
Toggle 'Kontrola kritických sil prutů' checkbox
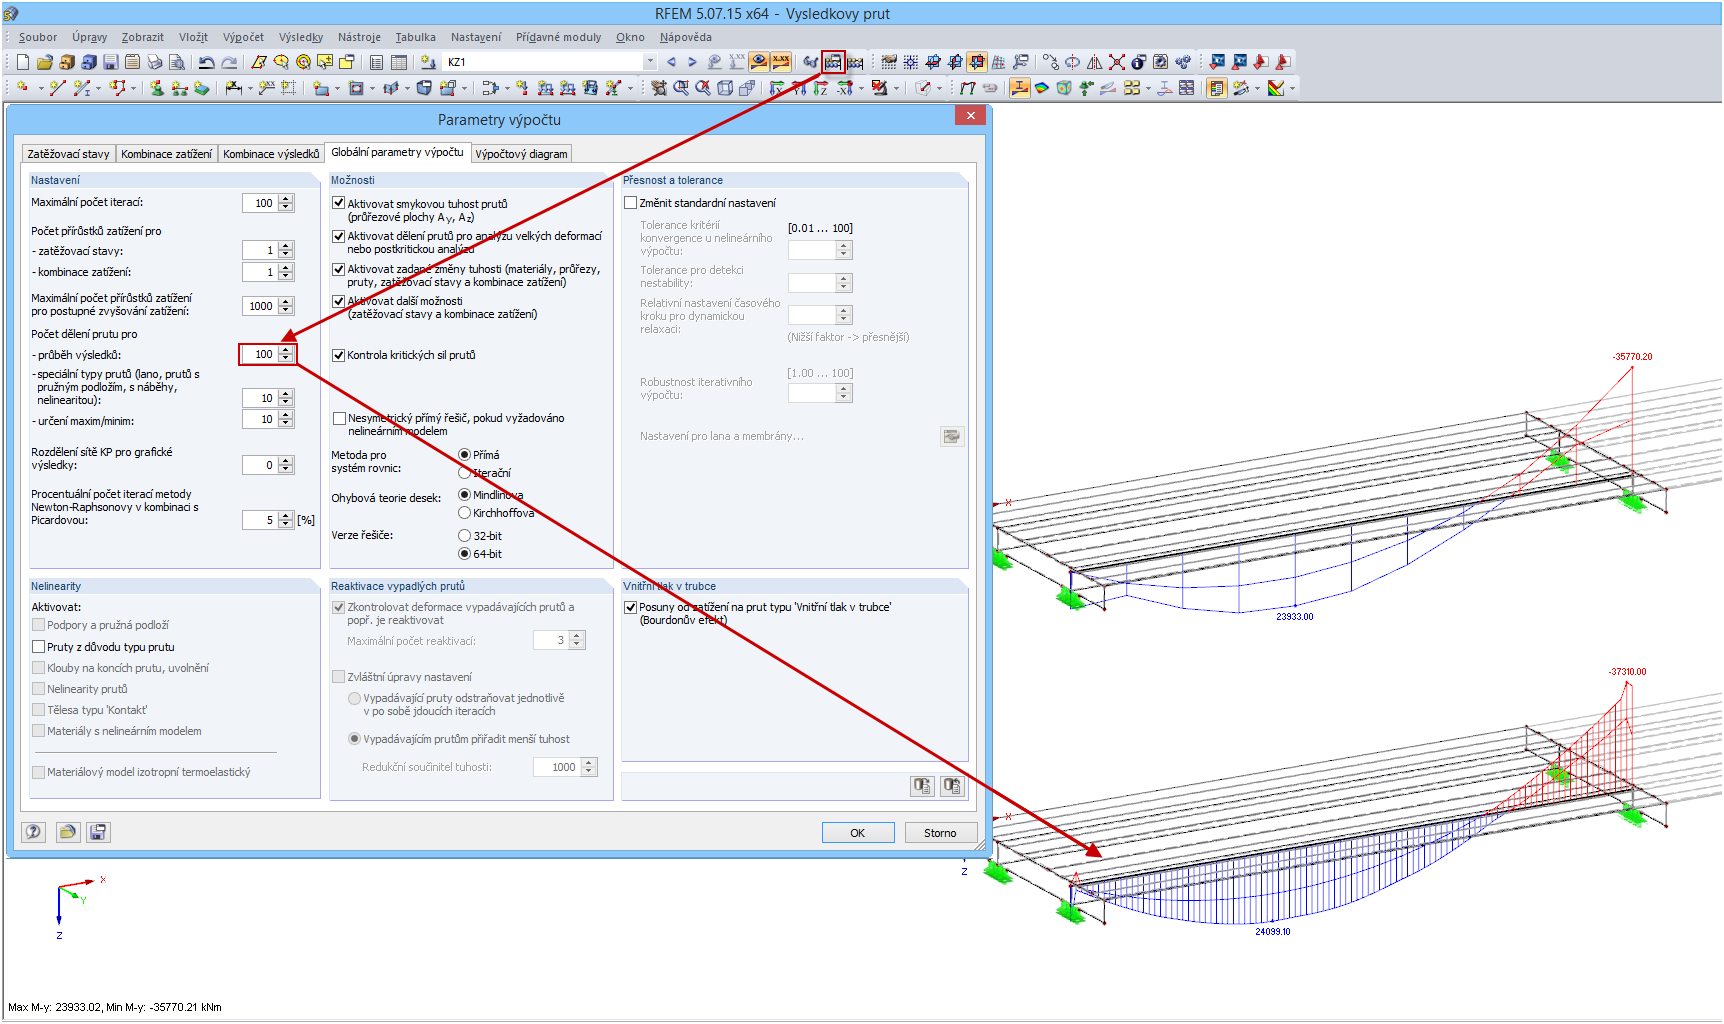coord(339,355)
